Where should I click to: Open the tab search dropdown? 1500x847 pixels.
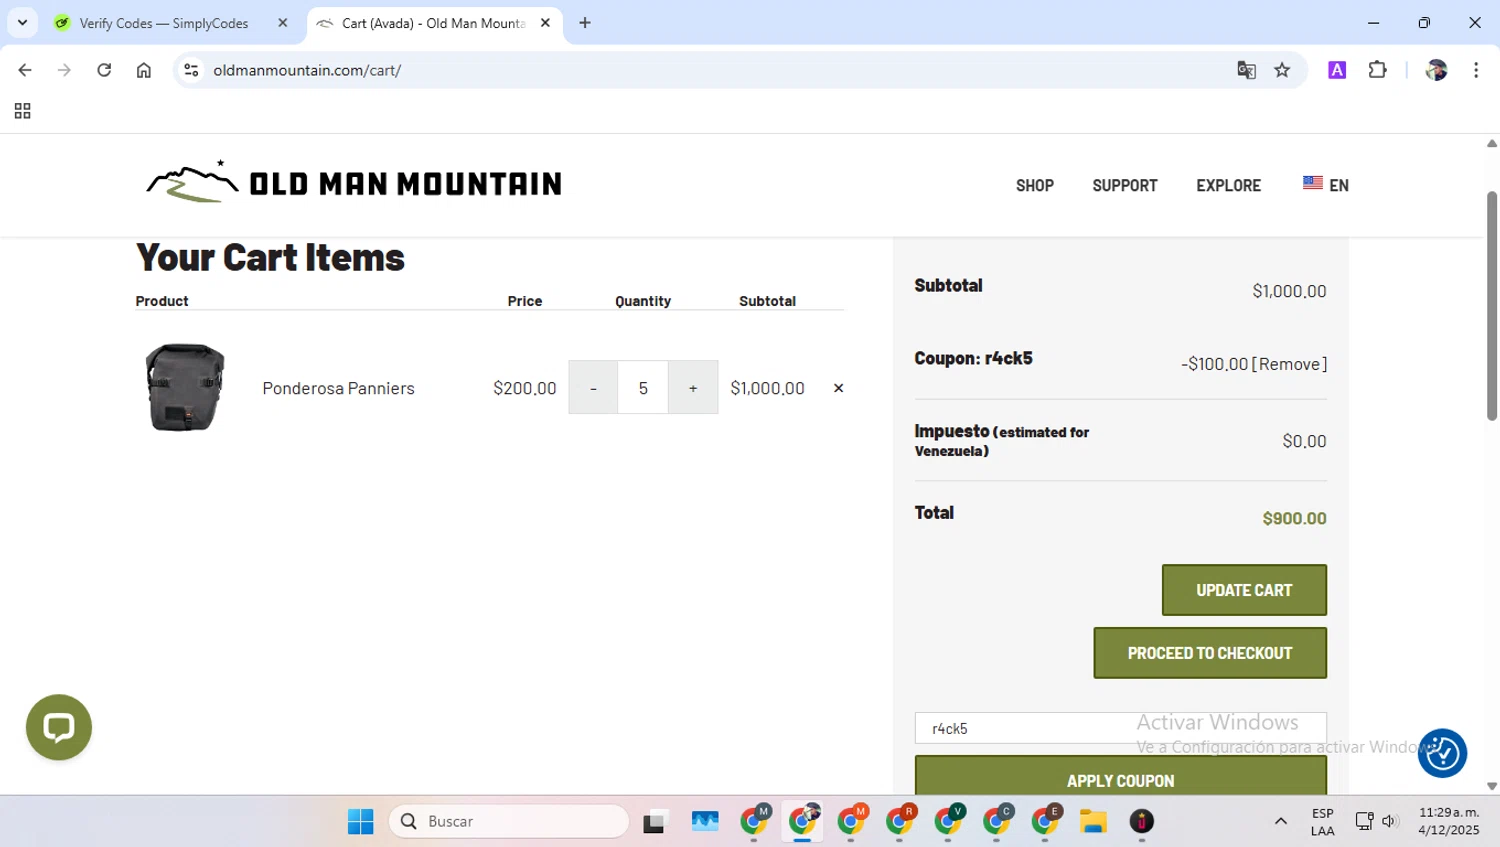pyautogui.click(x=22, y=22)
